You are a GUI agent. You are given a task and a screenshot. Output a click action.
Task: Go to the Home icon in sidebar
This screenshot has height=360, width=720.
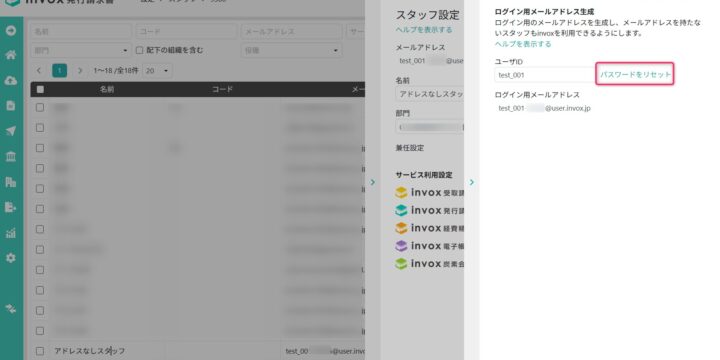coord(11,55)
